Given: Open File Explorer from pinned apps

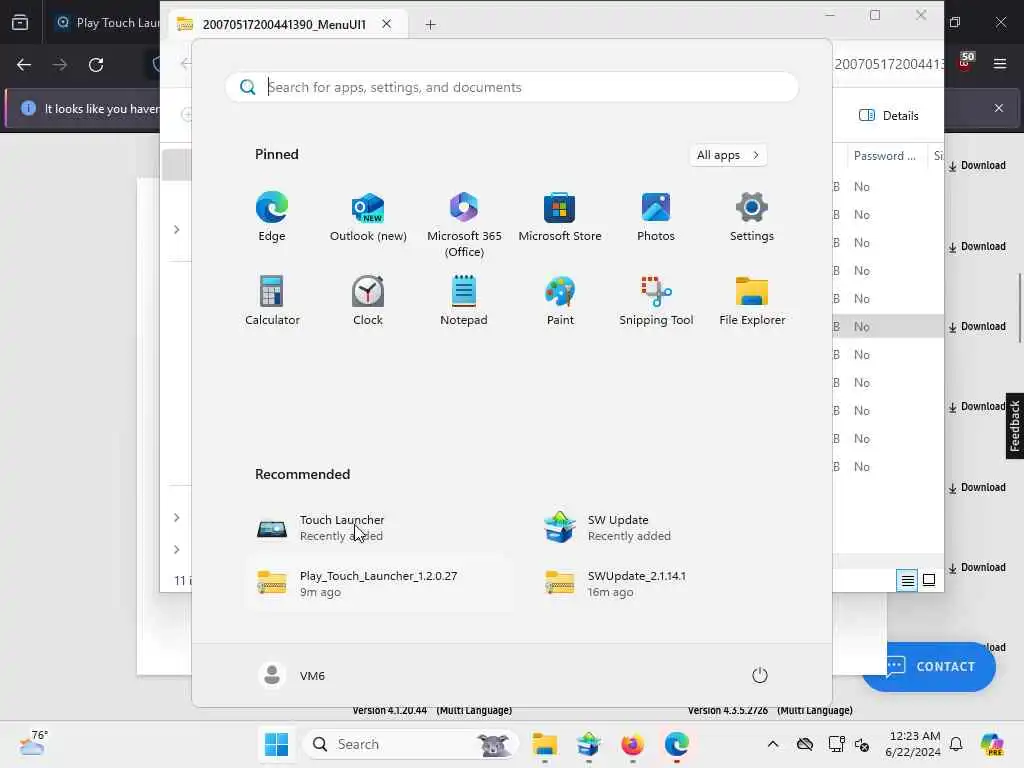Looking at the screenshot, I should point(752,301).
